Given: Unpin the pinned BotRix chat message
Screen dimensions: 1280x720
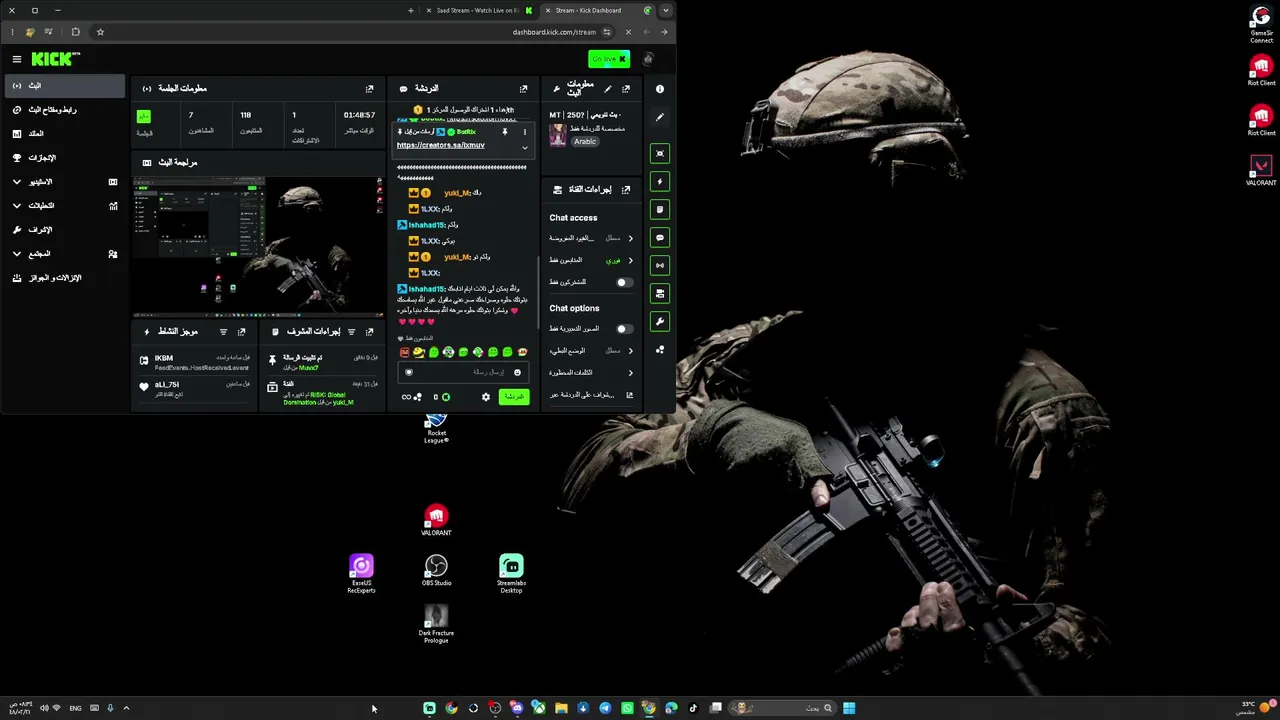Looking at the screenshot, I should [505, 132].
